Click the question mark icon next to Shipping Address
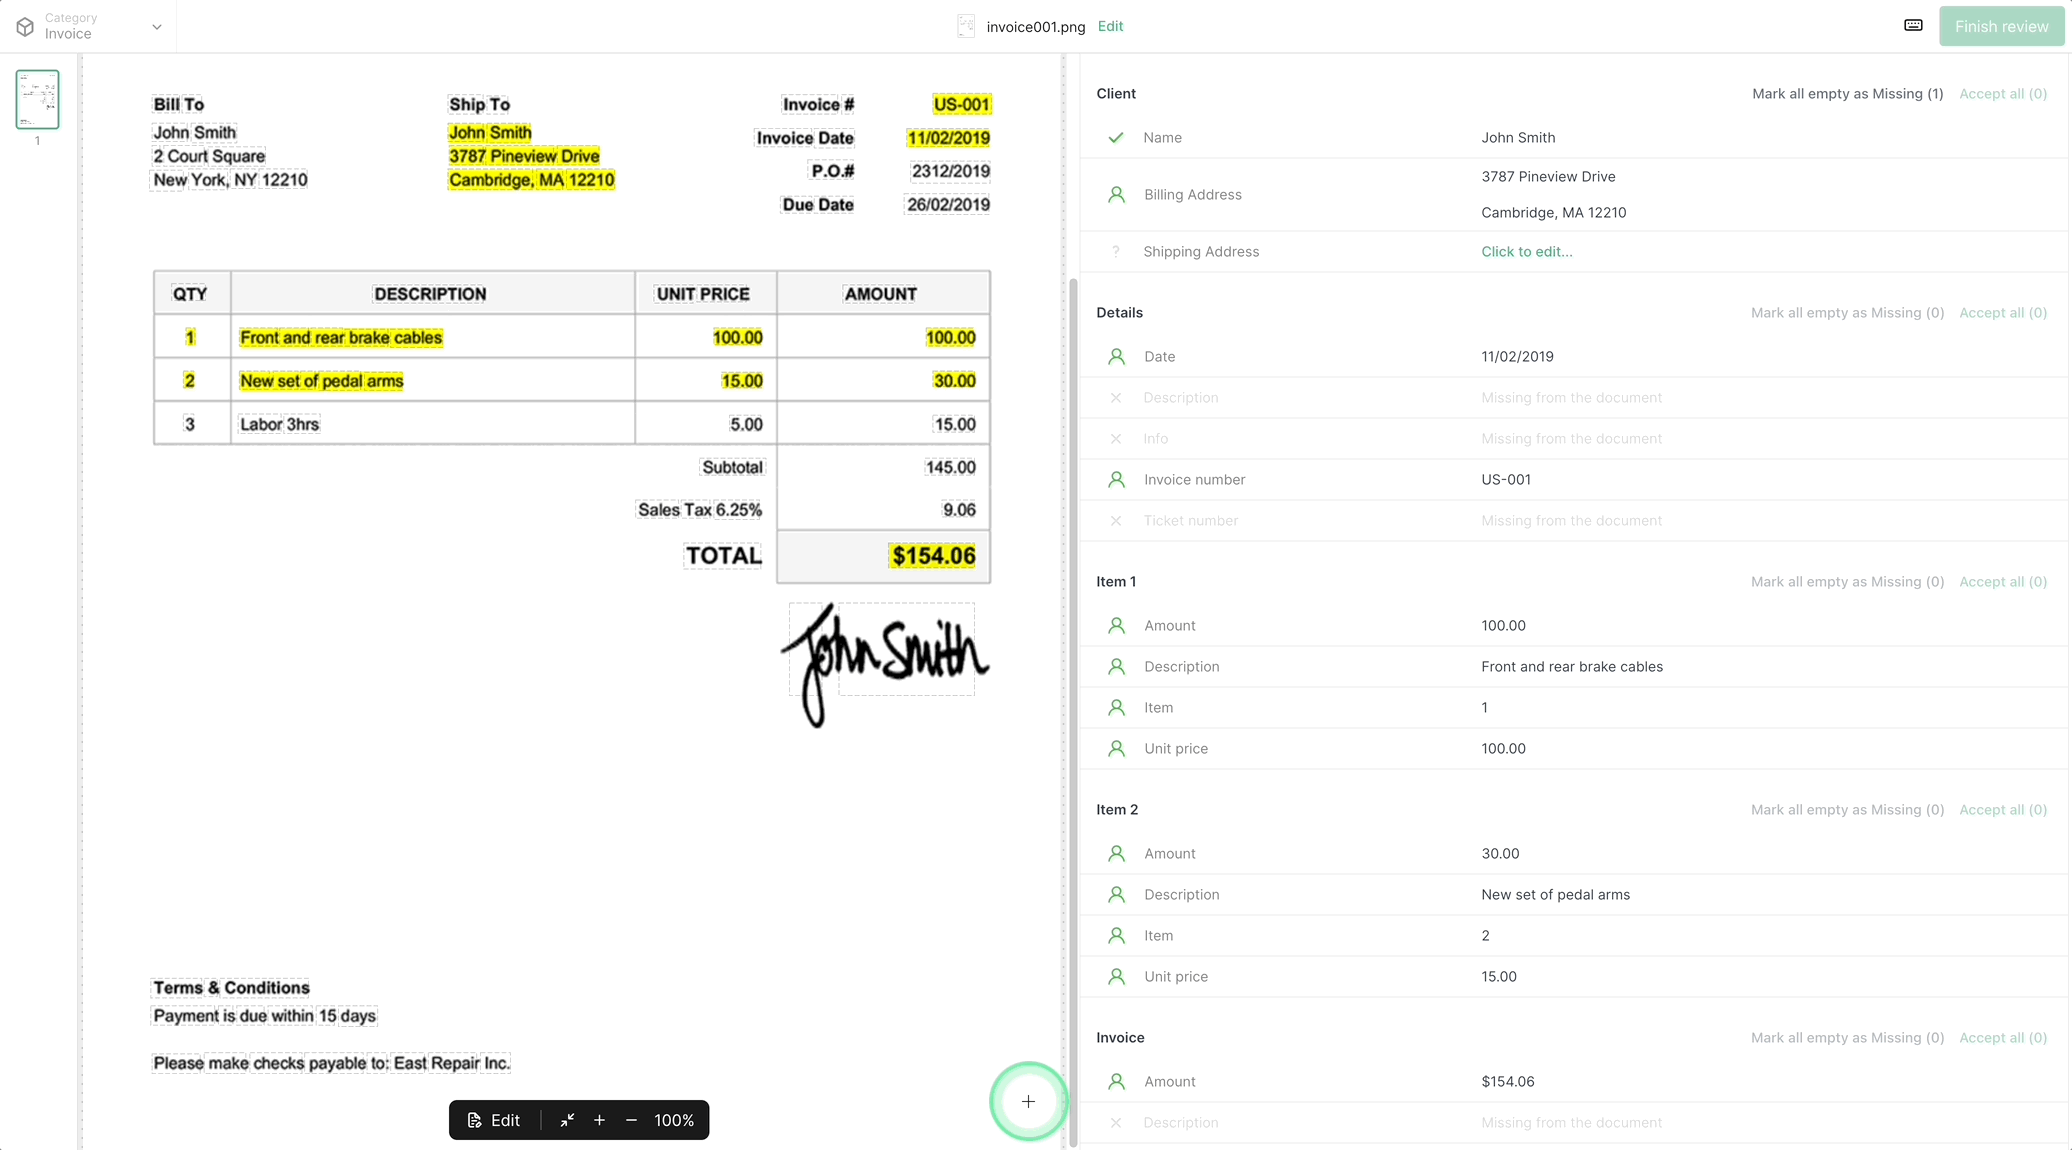 point(1117,251)
